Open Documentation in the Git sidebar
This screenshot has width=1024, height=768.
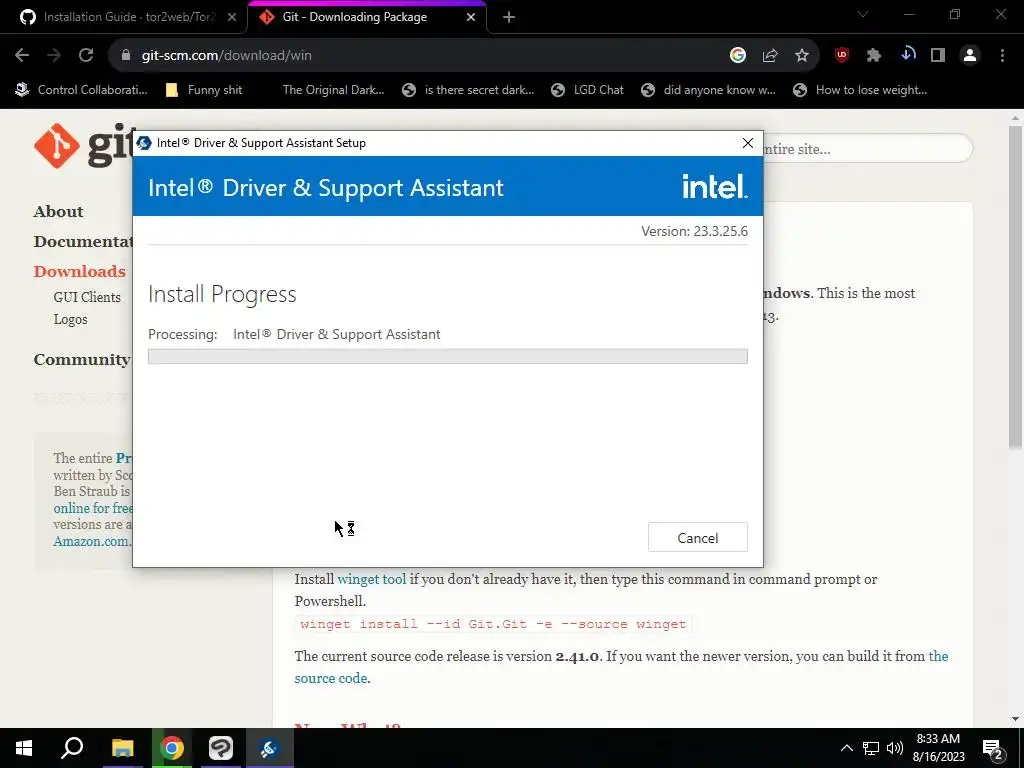[x=83, y=242]
